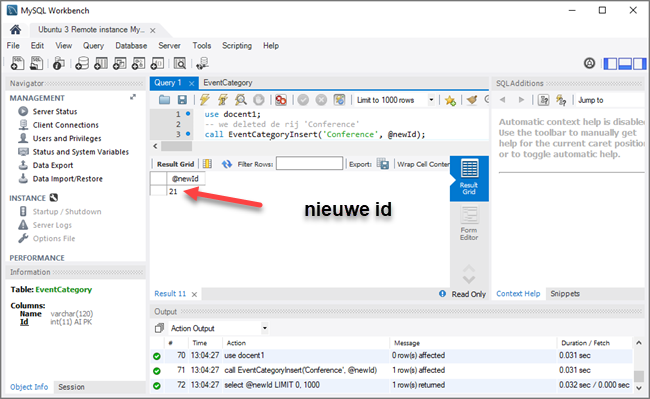Open Startup / Shutdown under Instance
This screenshot has width=650, height=399.
tap(67, 212)
